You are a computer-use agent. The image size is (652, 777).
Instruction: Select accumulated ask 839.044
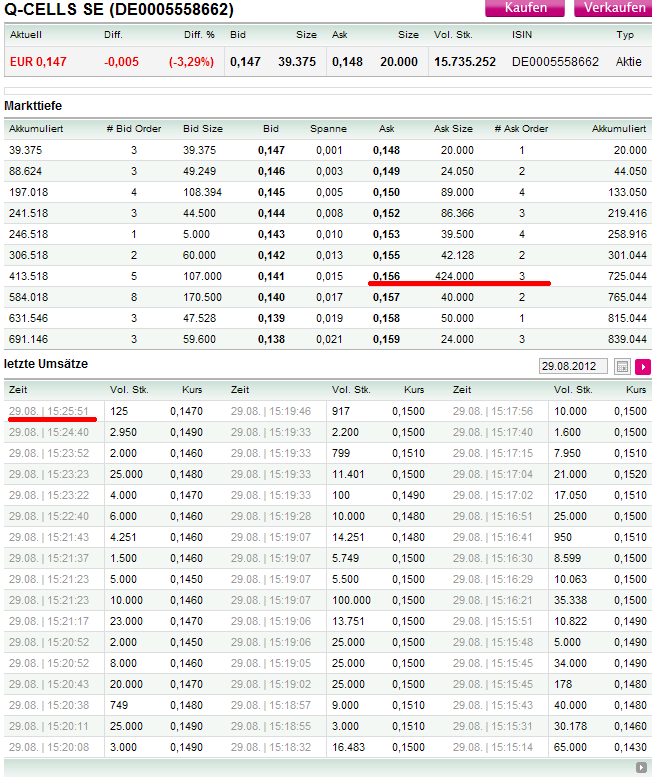click(x=627, y=339)
